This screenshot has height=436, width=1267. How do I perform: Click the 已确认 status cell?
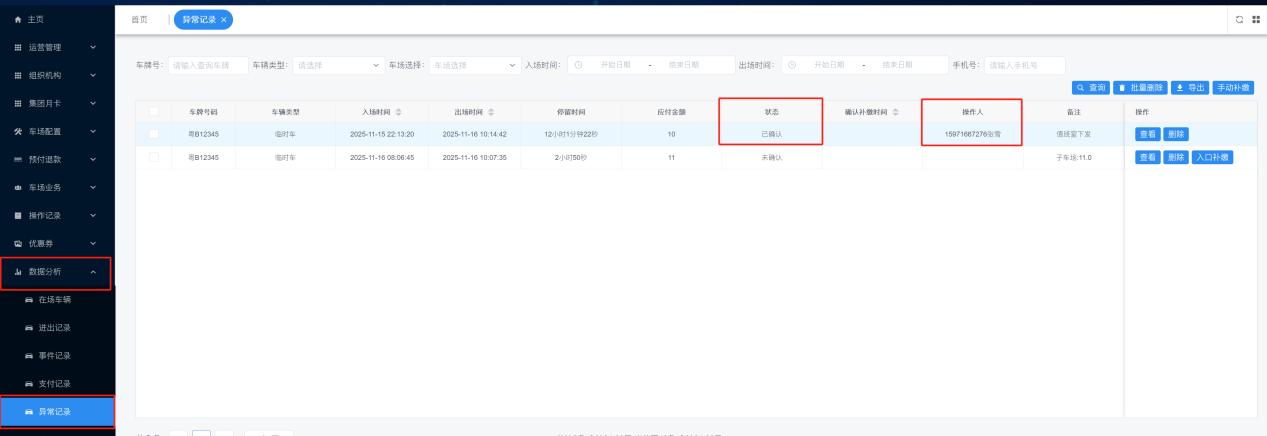point(771,134)
